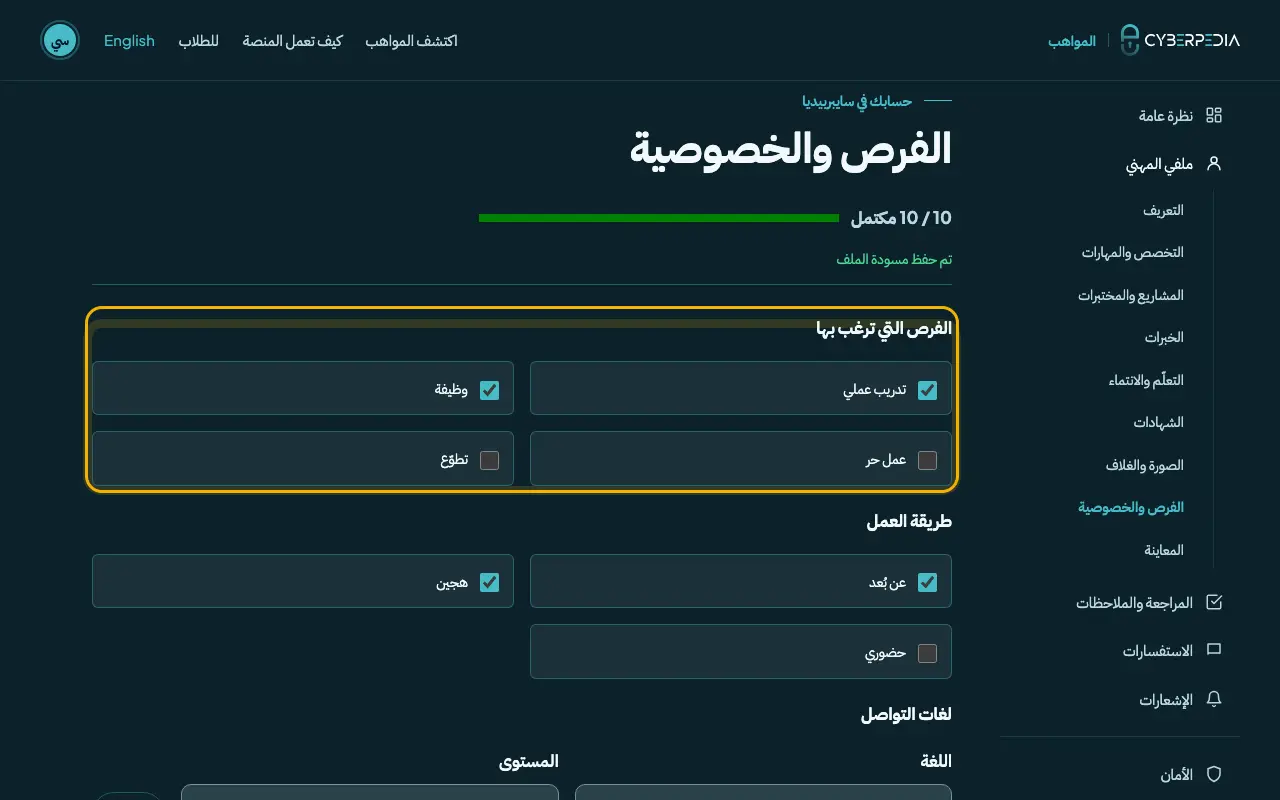The width and height of the screenshot is (1280, 800).
Task: Go to الشهادات section
Action: (1158, 422)
